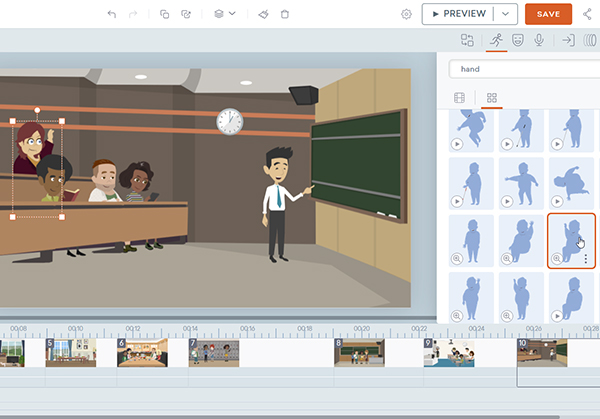Viewport: 600px width, 419px height.
Task: Open the Dialog microphone panel
Action: (x=540, y=40)
